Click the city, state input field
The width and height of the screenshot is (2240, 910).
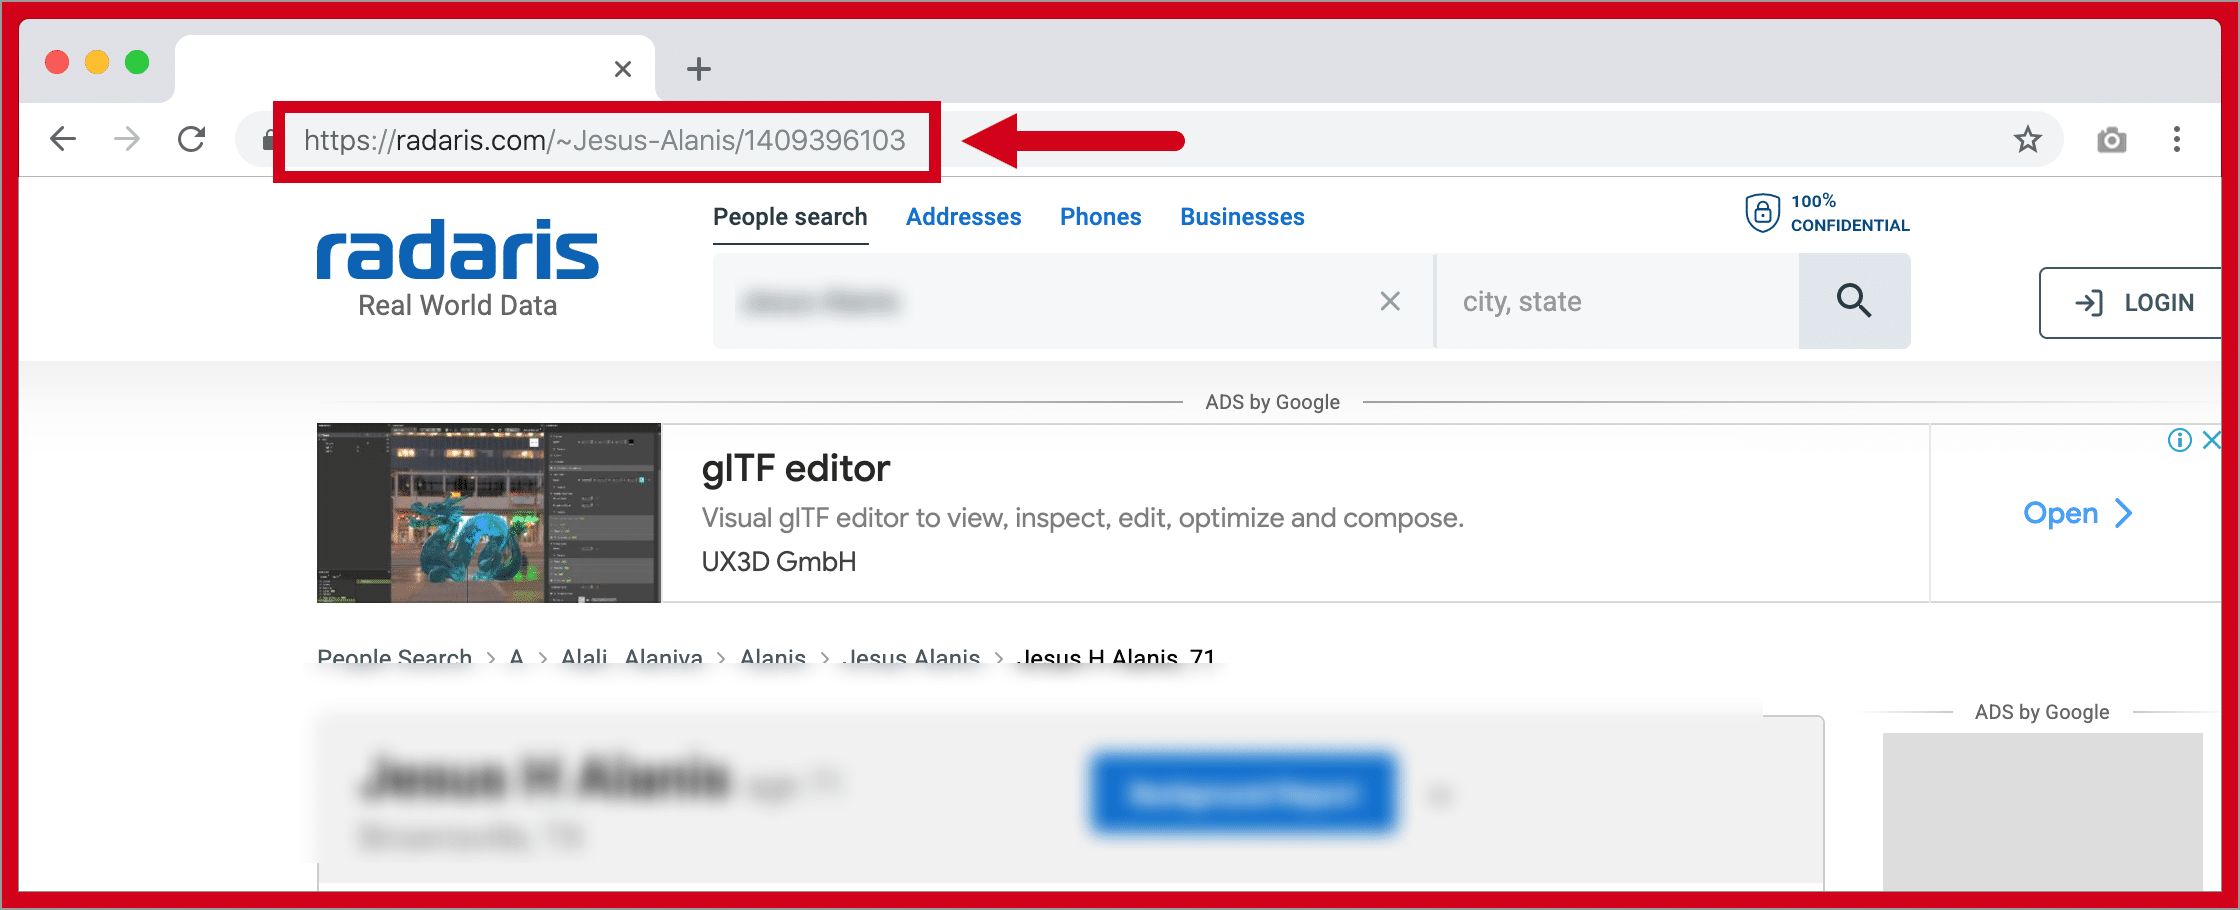[x=1618, y=301]
